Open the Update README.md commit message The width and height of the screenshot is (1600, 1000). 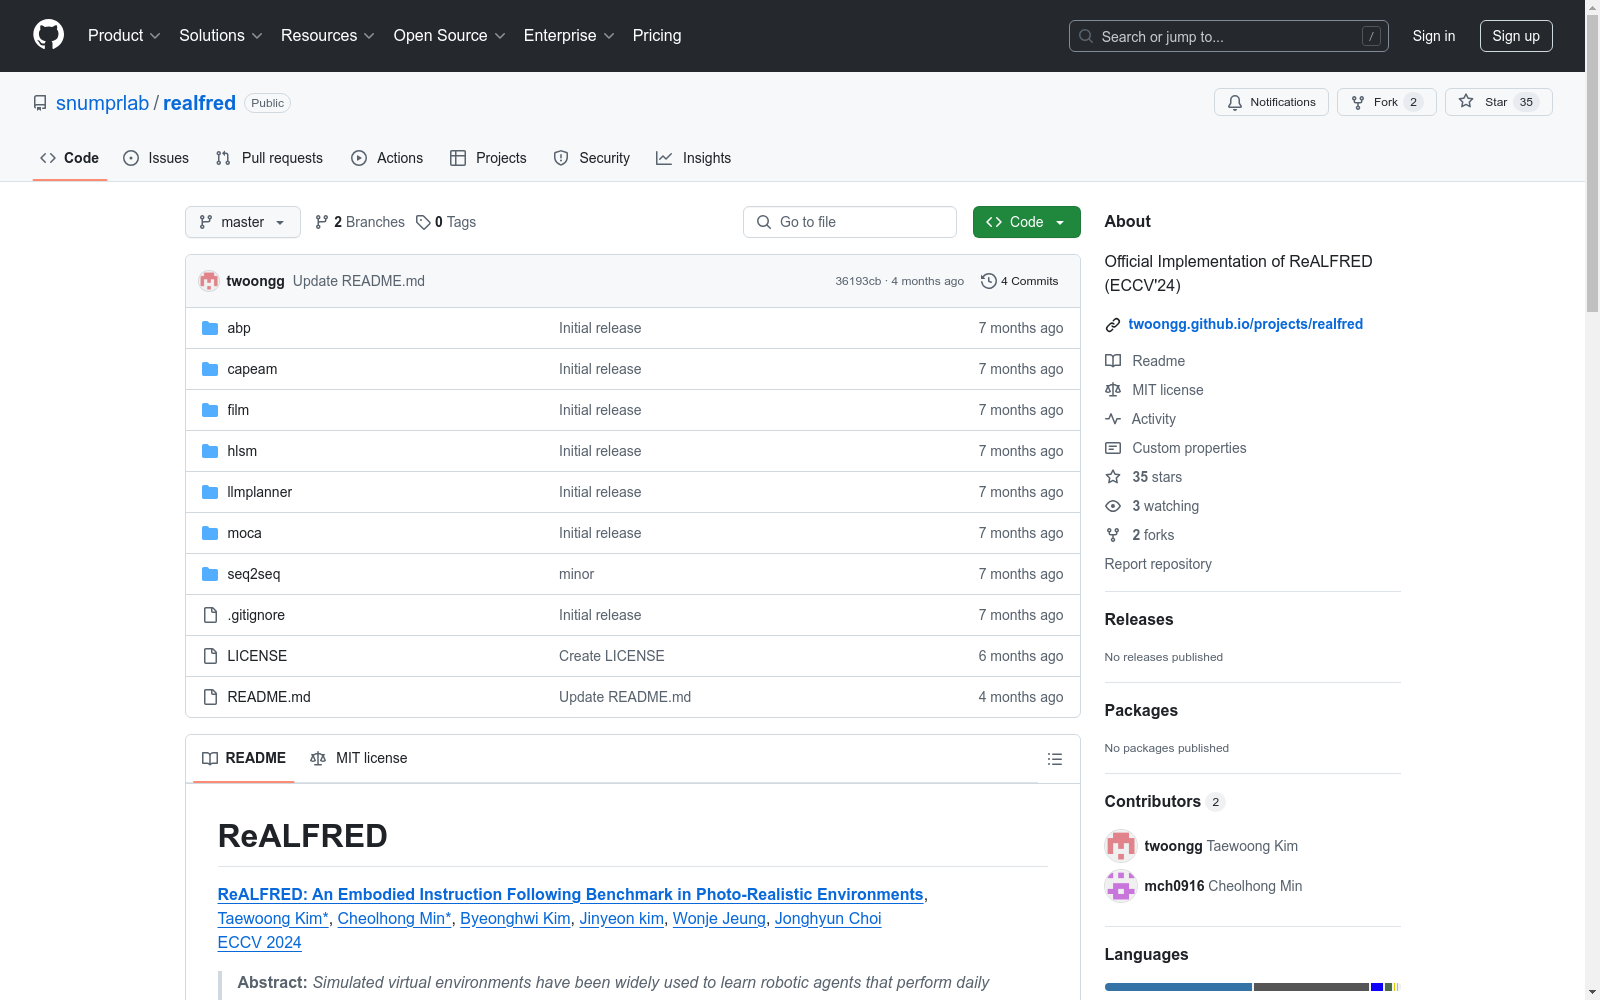[x=359, y=281]
